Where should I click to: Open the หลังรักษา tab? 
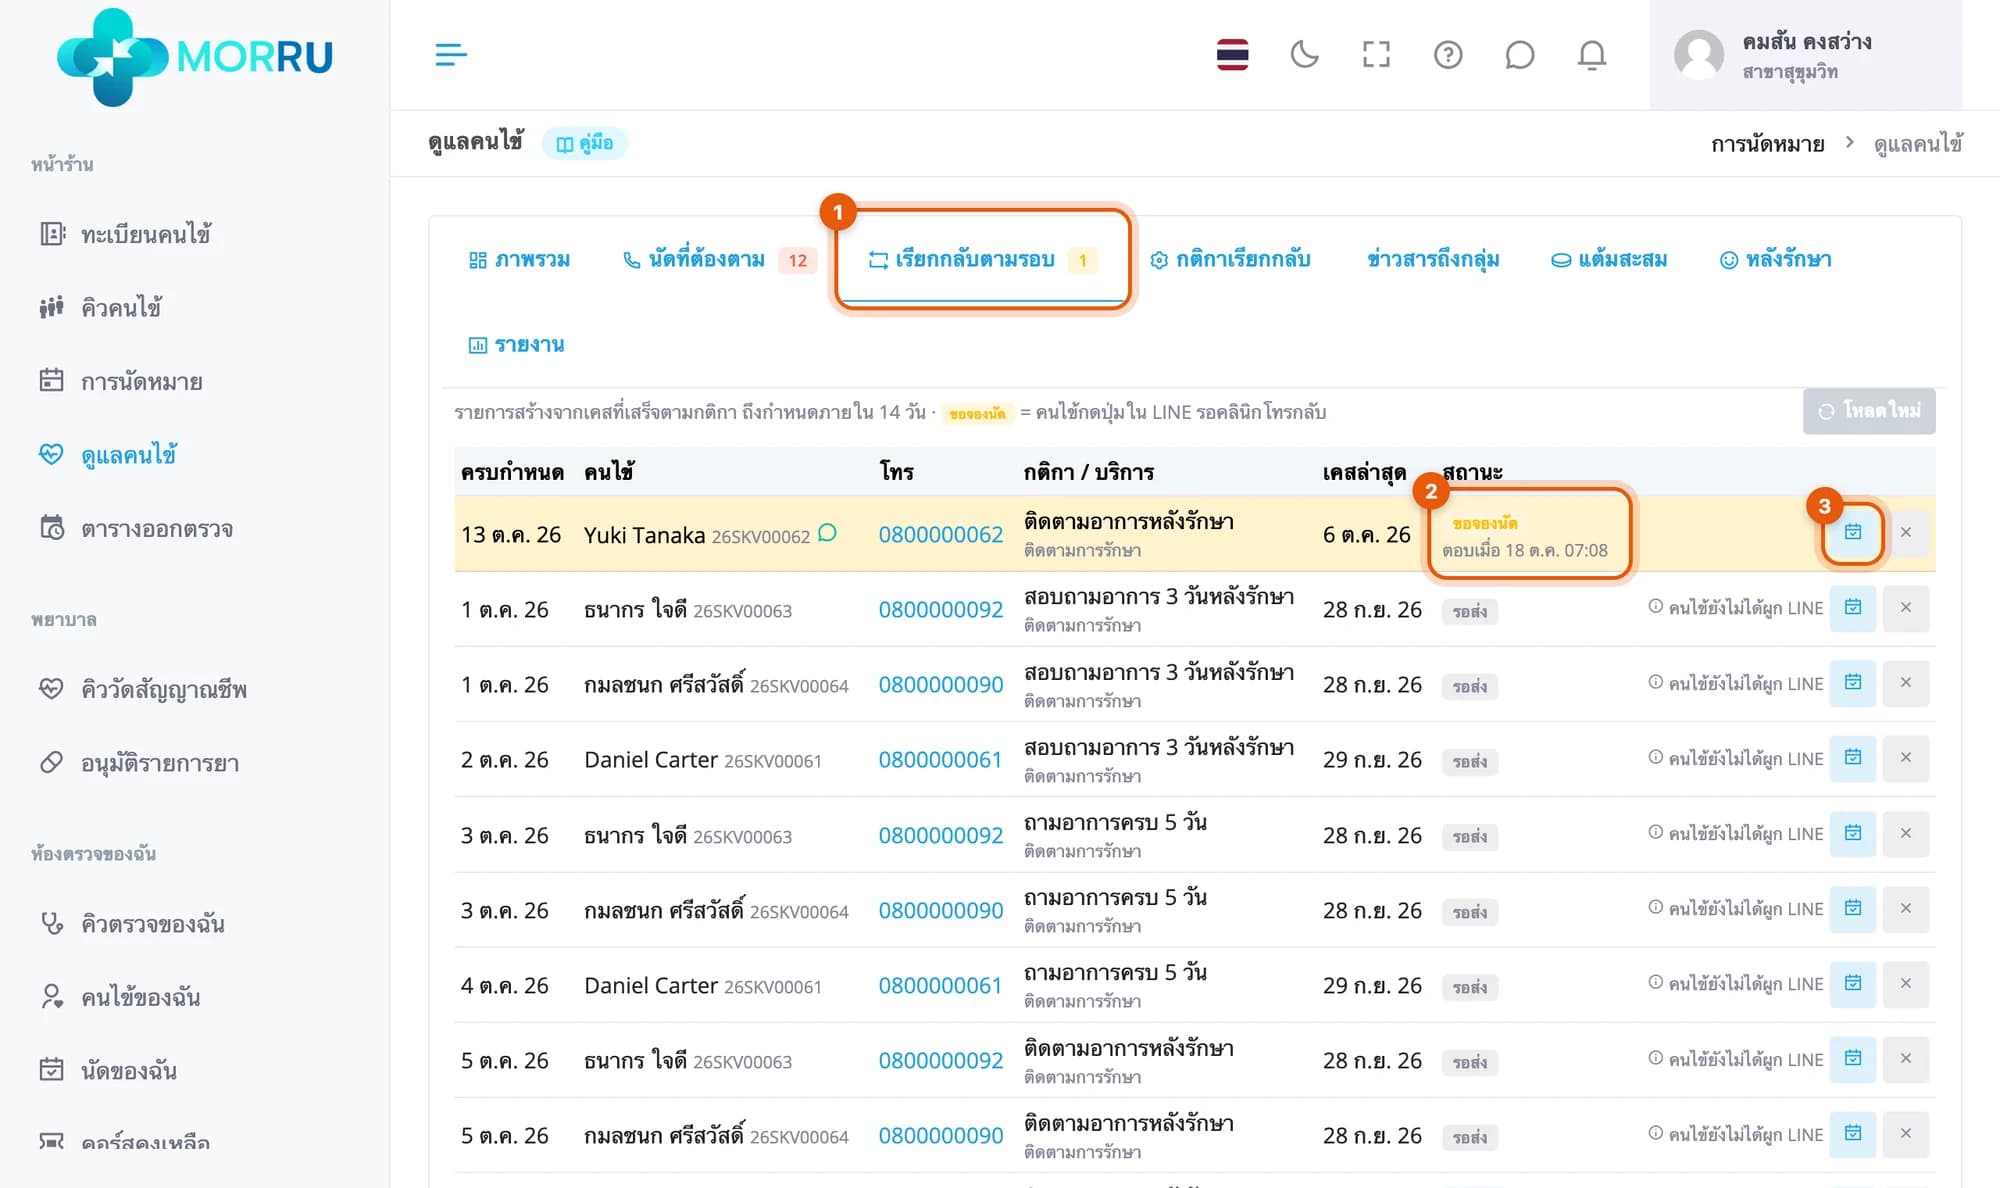click(1775, 259)
